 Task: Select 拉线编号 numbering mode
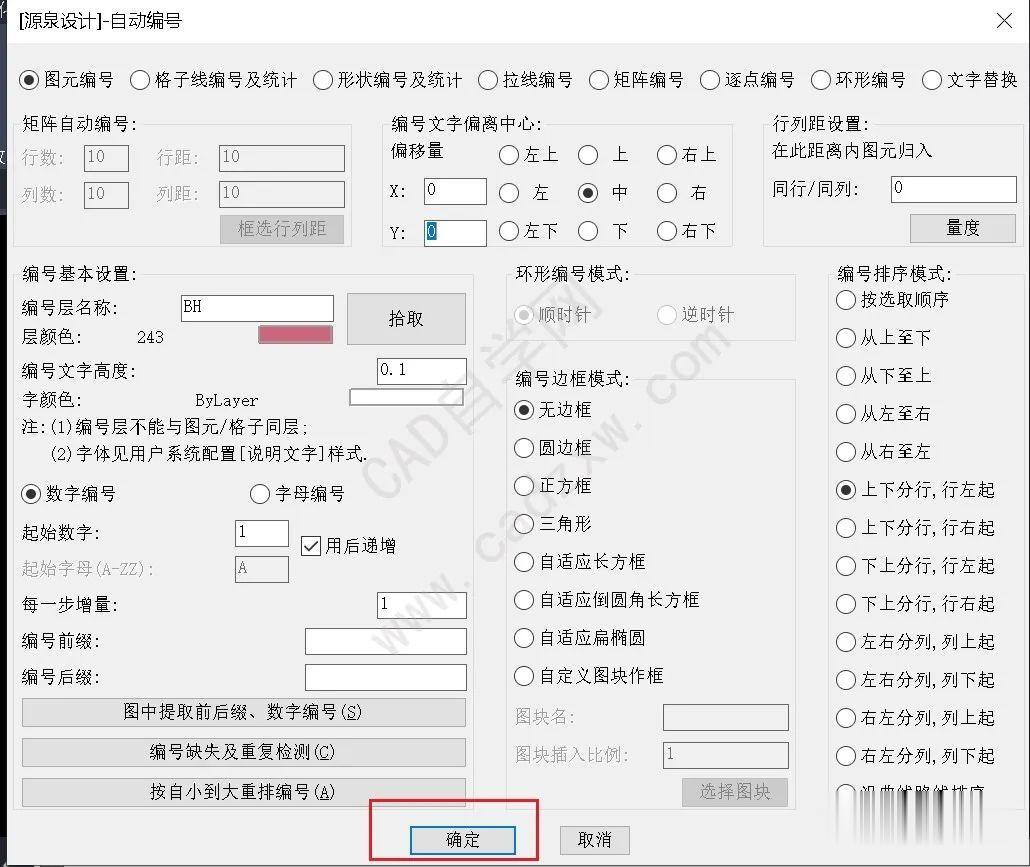point(488,81)
